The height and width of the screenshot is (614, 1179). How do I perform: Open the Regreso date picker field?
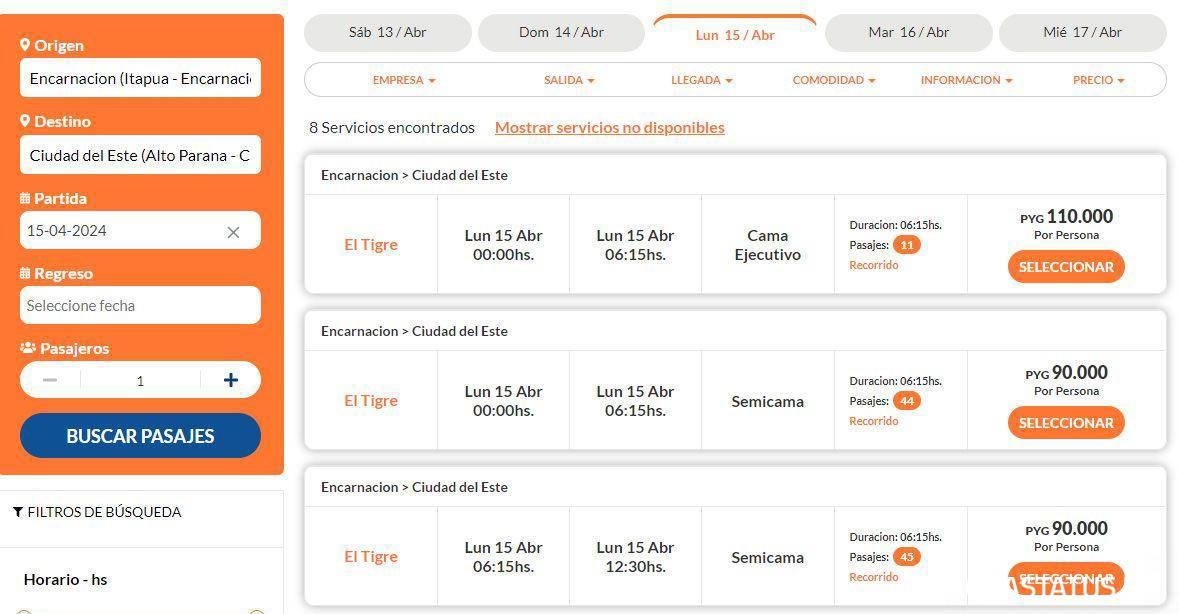pos(140,305)
